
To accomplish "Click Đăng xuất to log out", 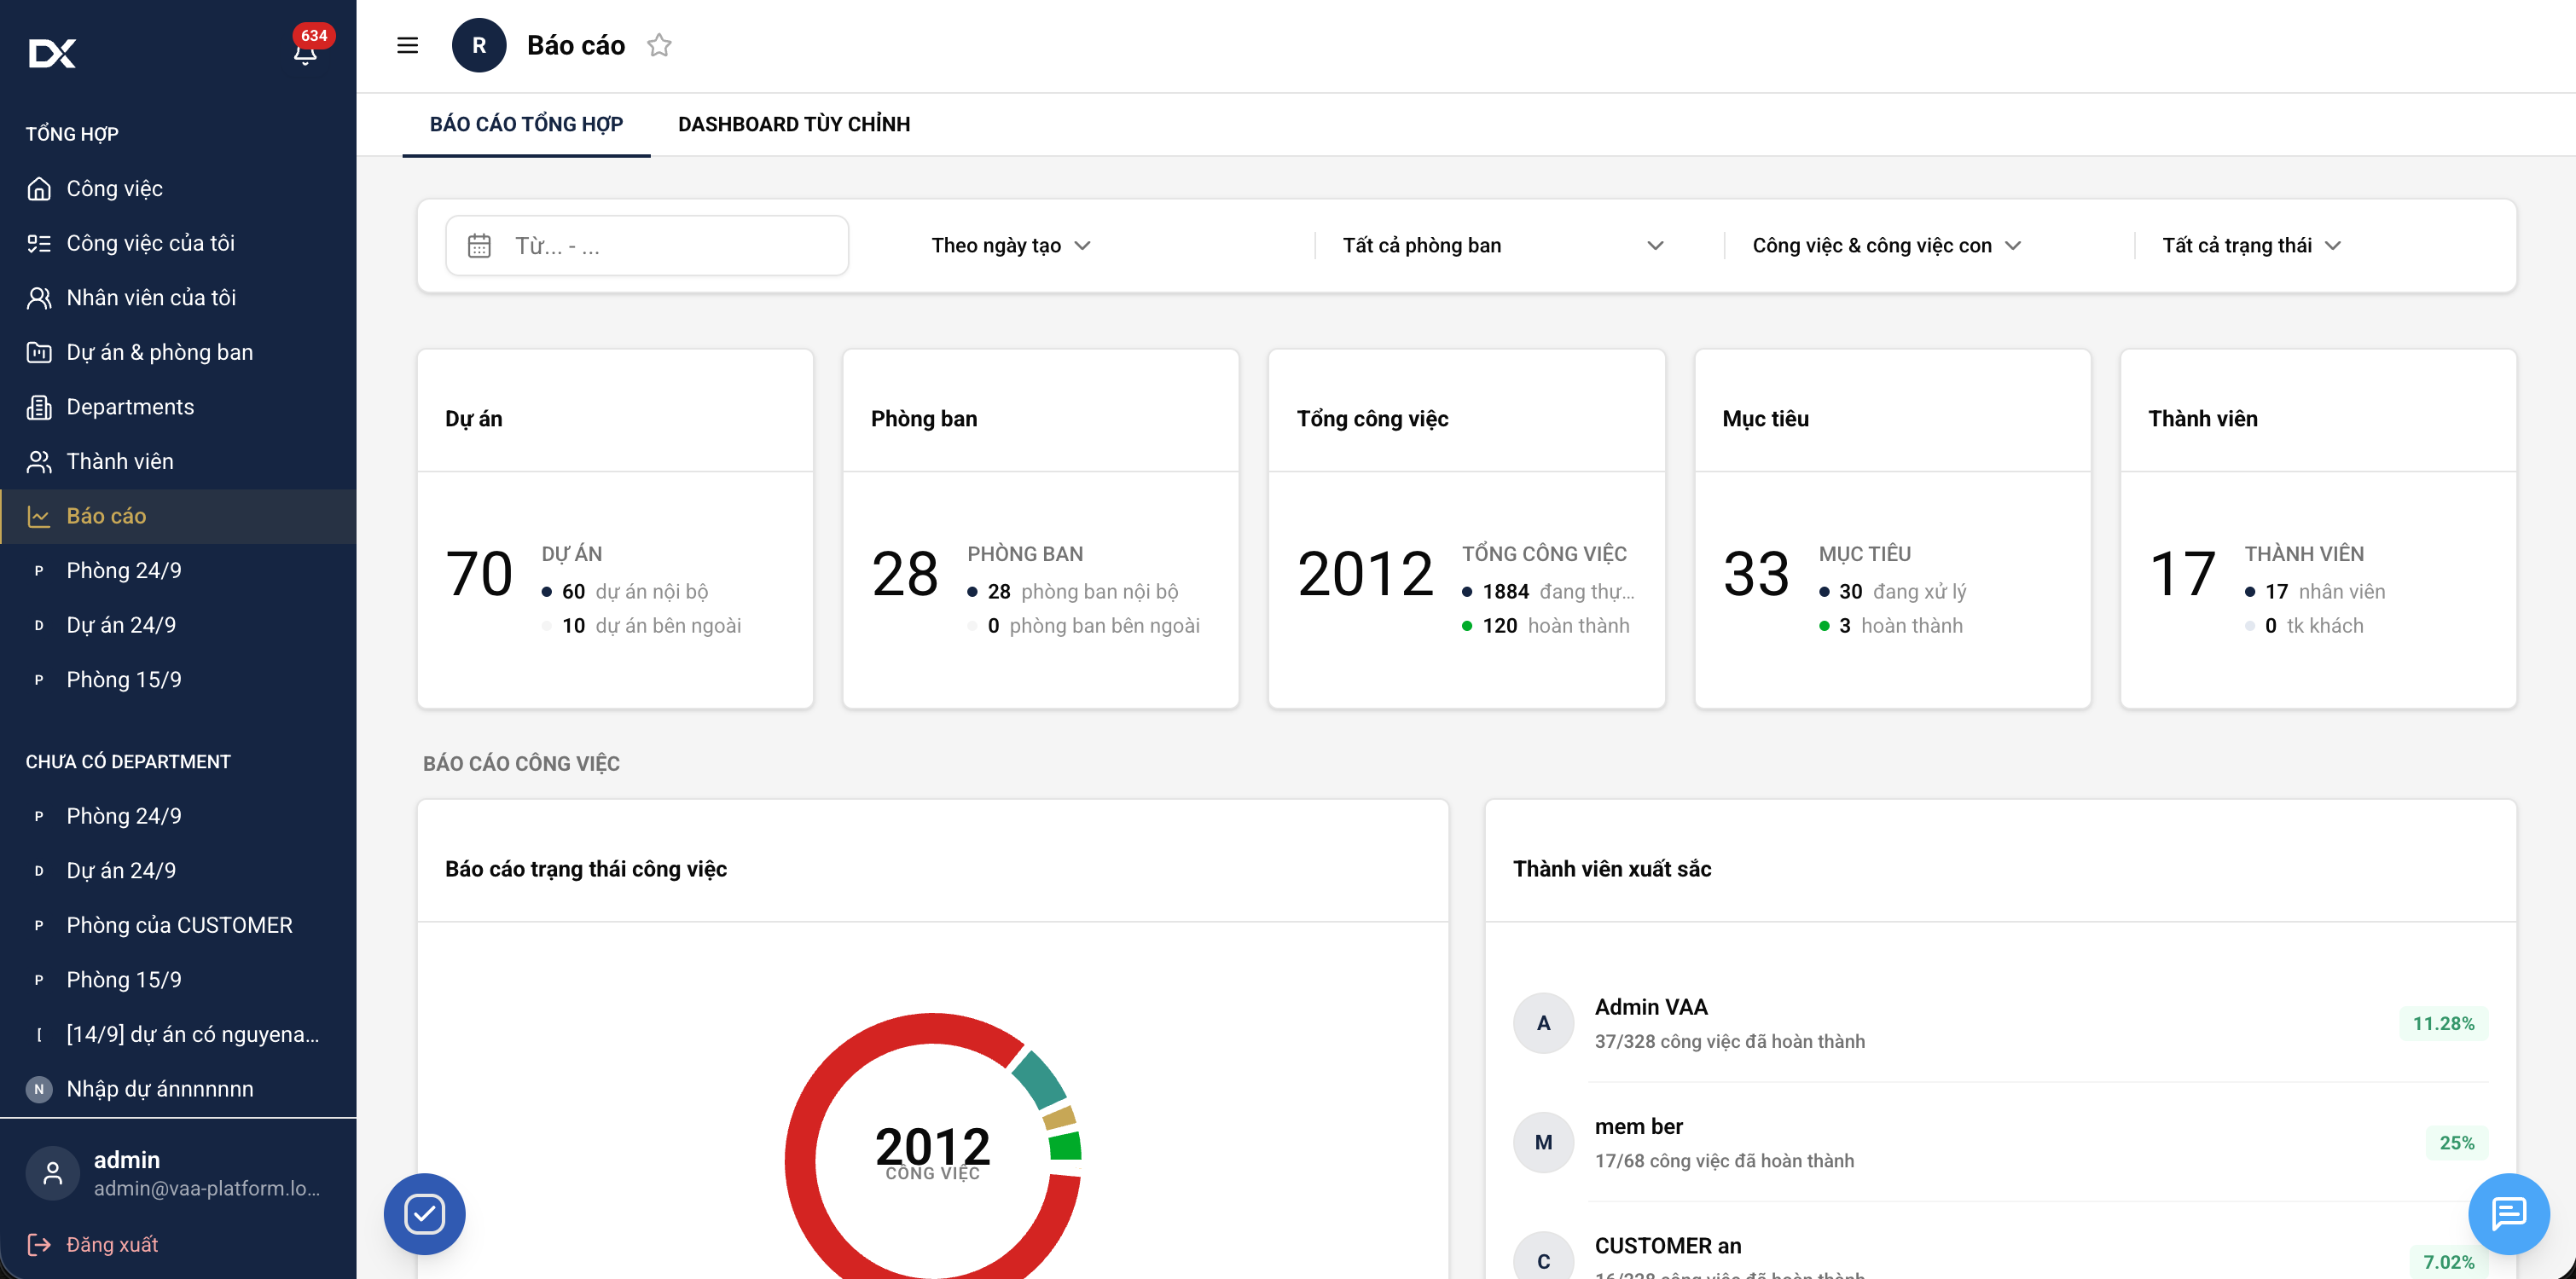I will tap(112, 1244).
